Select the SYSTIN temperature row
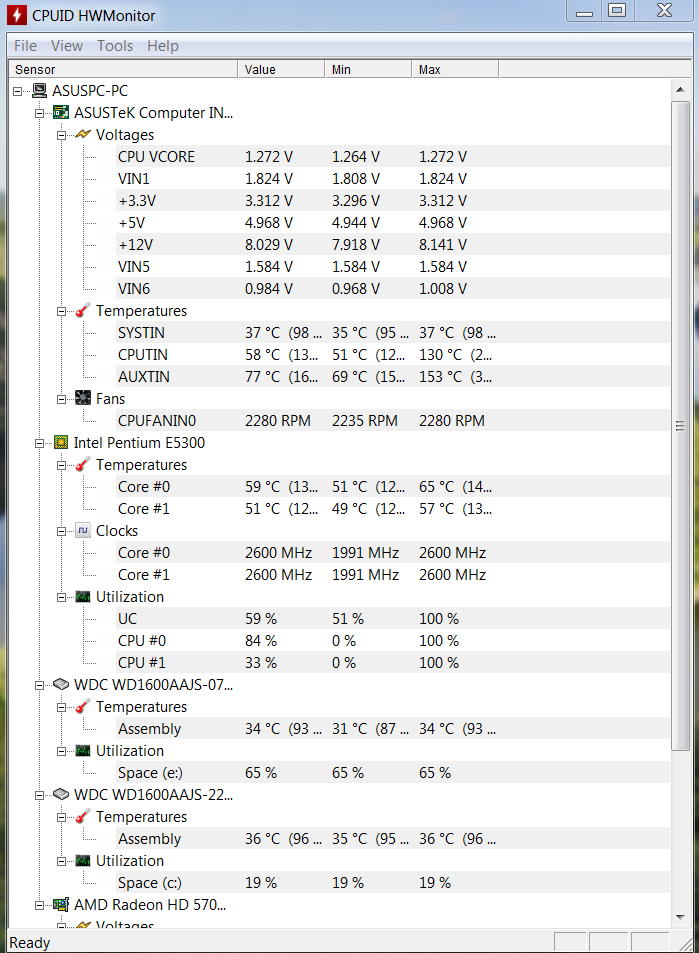The height and width of the screenshot is (953, 699). coord(393,333)
